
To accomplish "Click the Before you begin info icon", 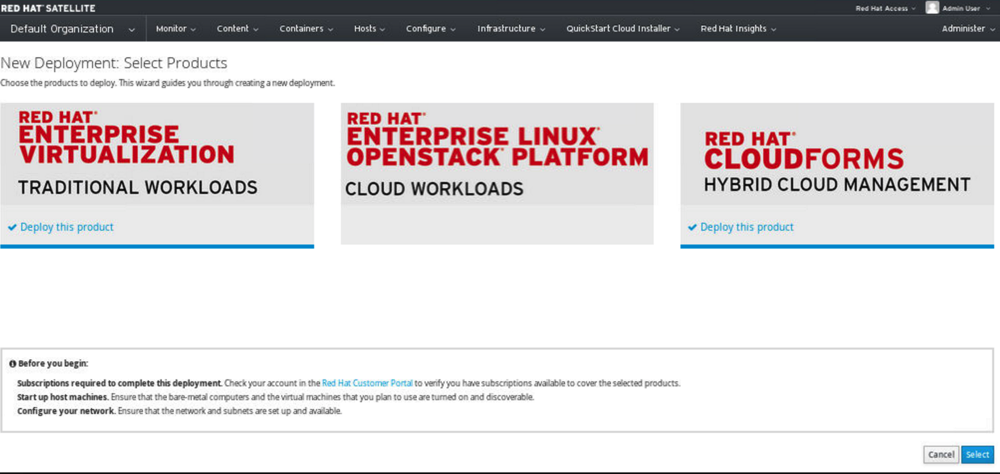I will [13, 364].
